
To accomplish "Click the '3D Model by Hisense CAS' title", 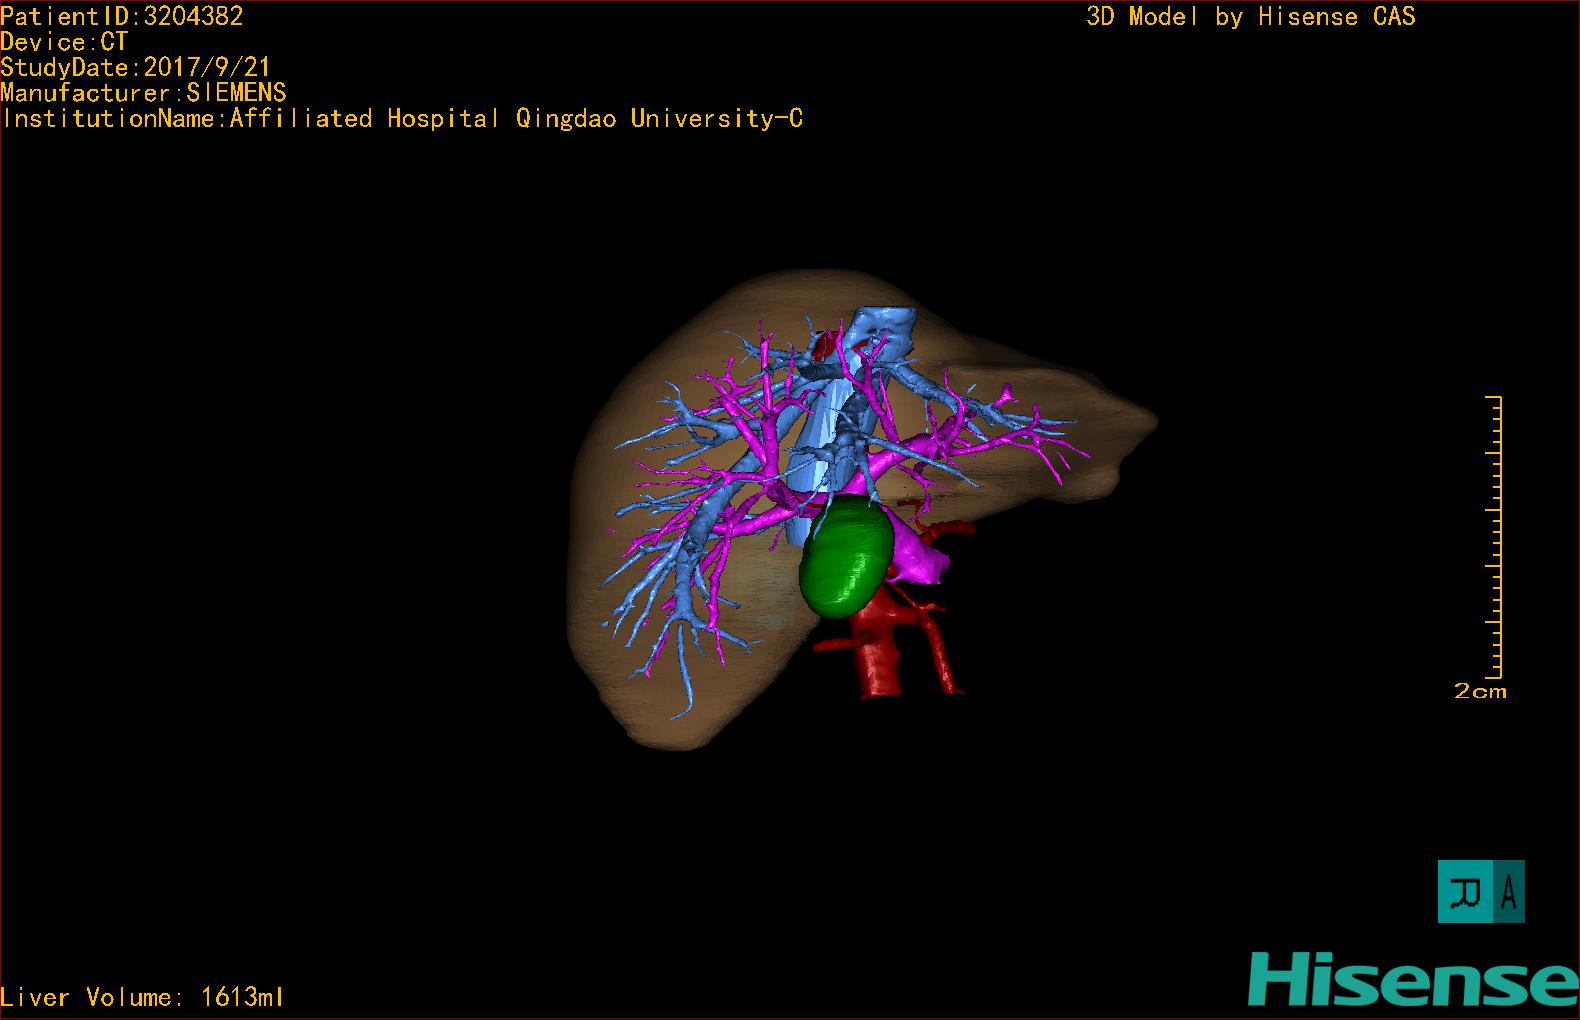I will point(1251,16).
